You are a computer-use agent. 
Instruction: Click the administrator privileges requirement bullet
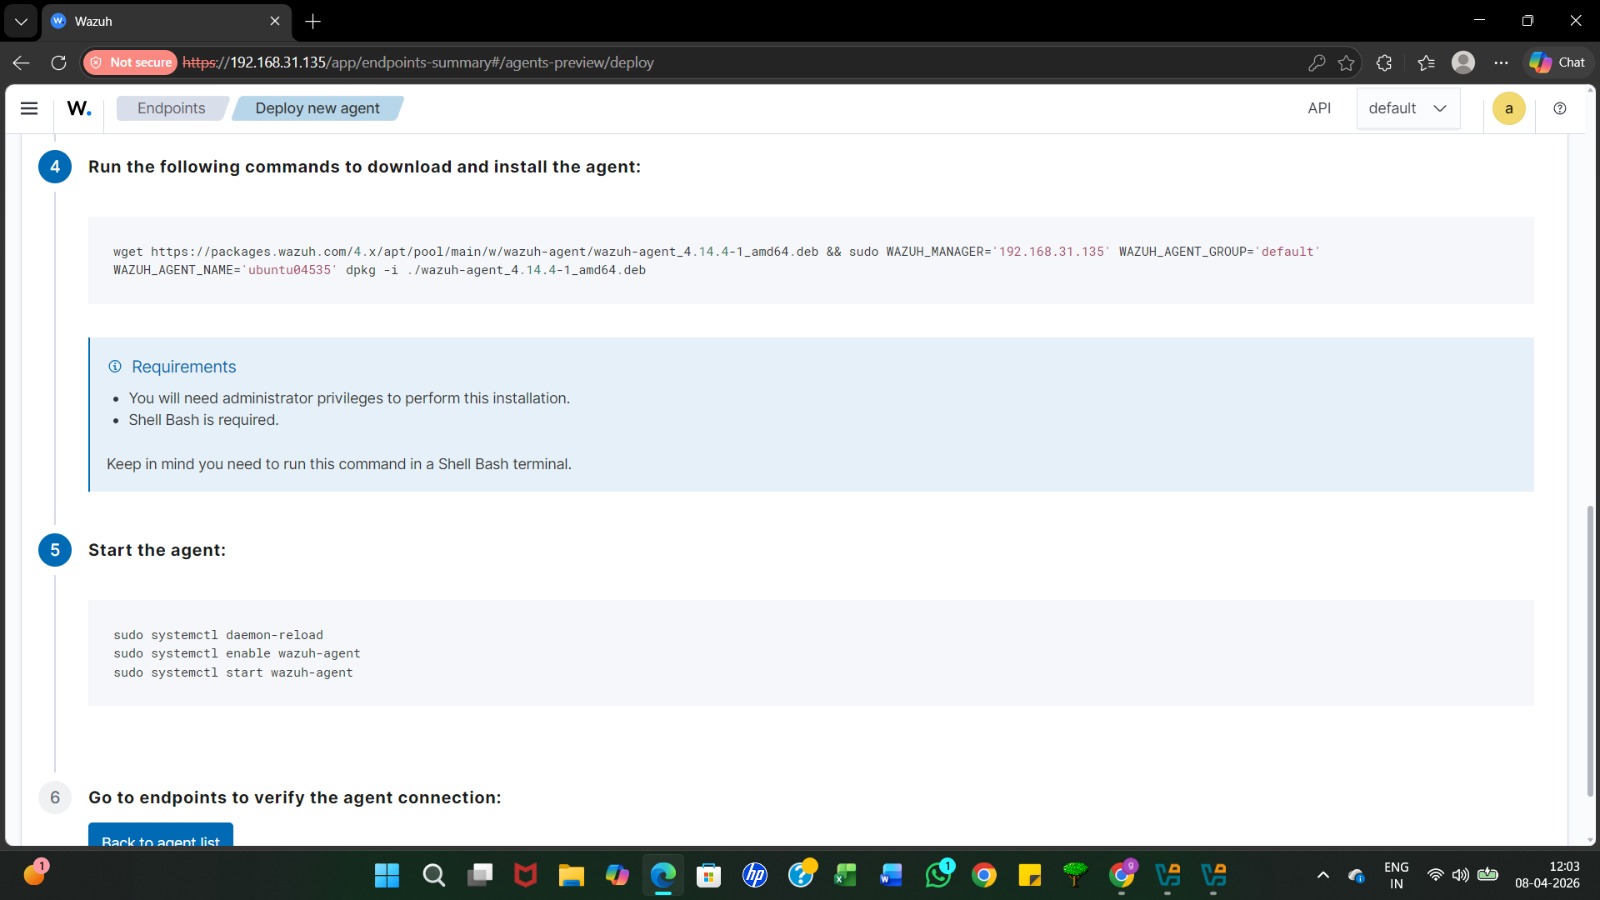pyautogui.click(x=349, y=398)
